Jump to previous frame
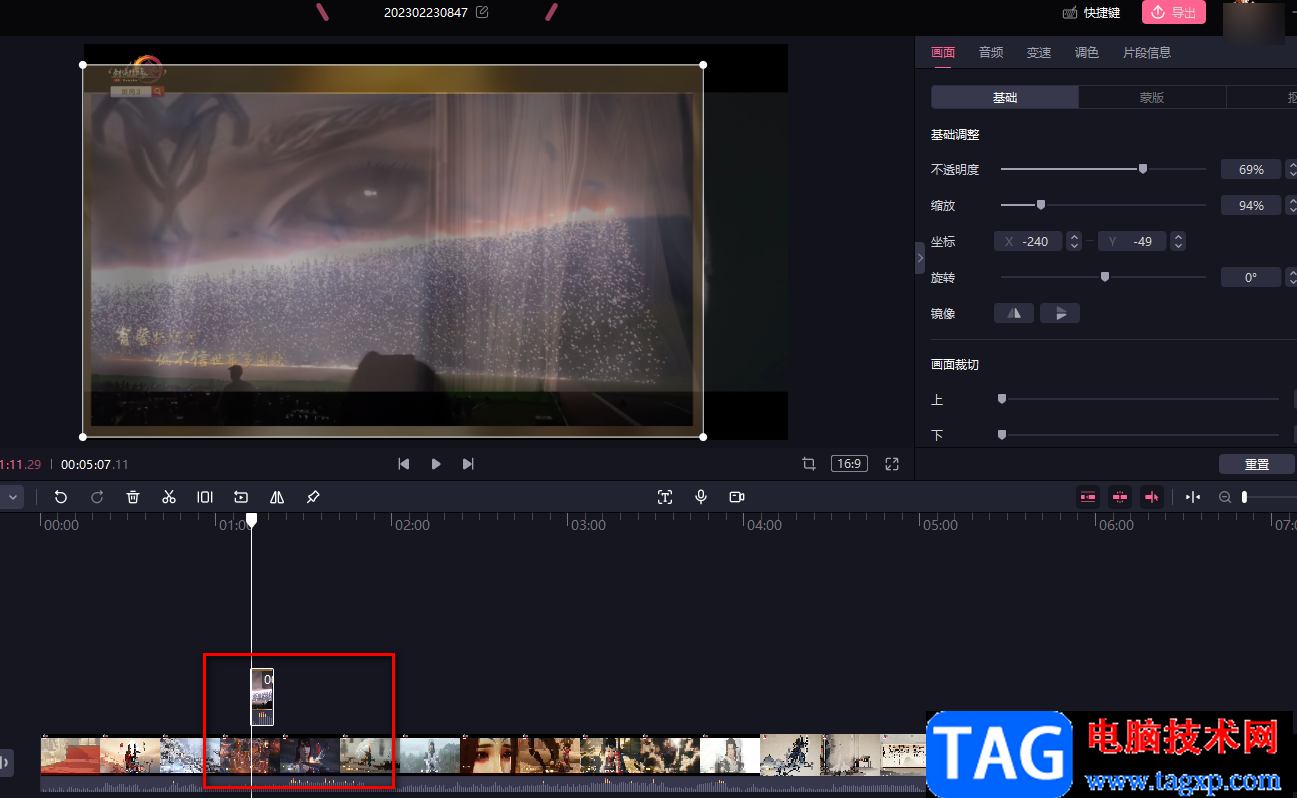Screen dimensions: 1297x798 (x=404, y=464)
